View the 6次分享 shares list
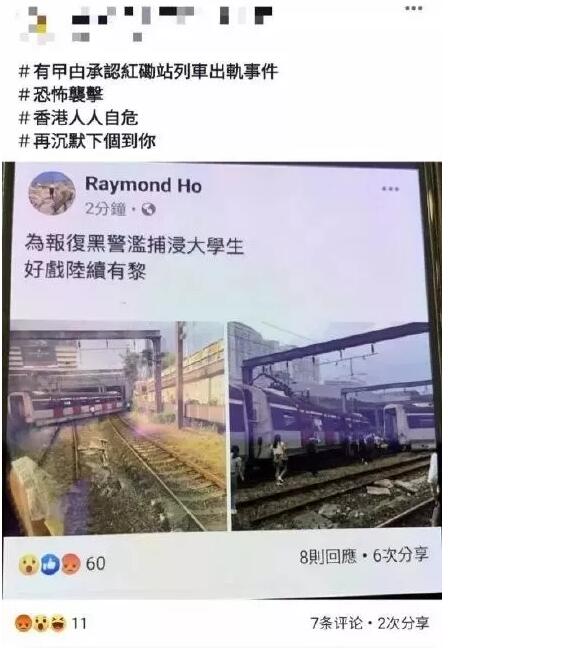The width and height of the screenshot is (563, 652). 400,555
